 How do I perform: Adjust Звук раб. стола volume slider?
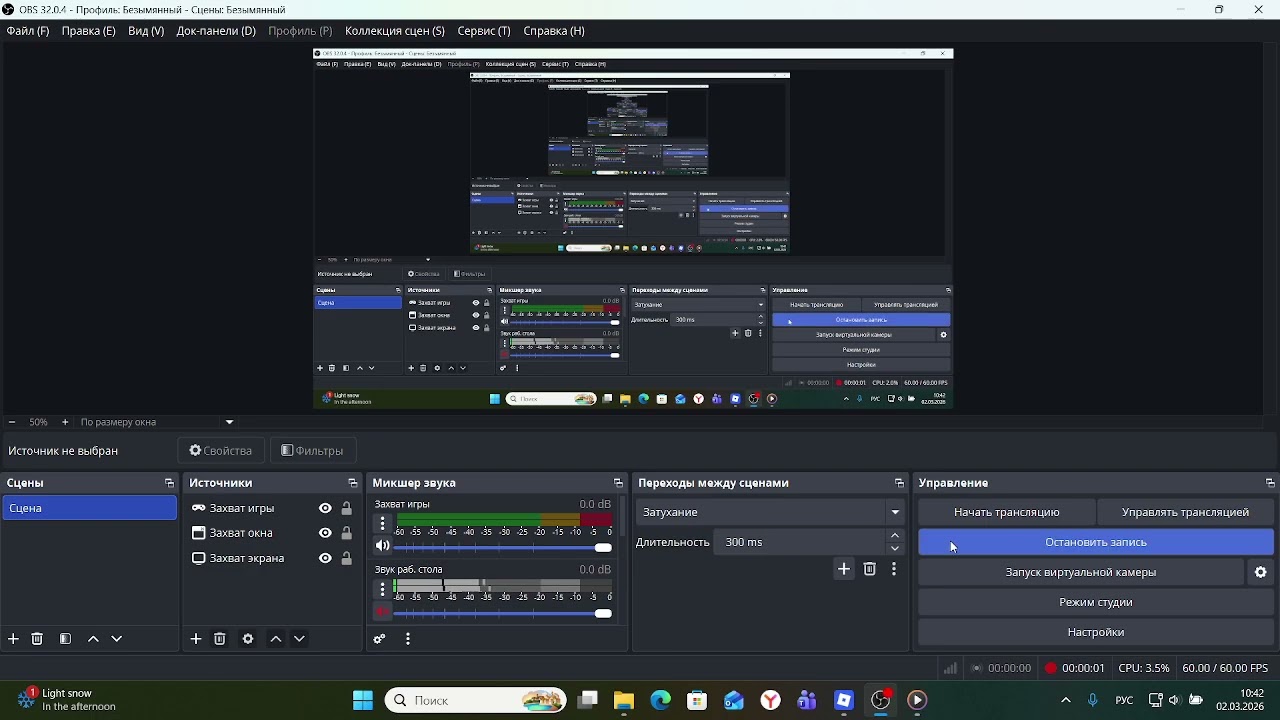pyautogui.click(x=503, y=613)
